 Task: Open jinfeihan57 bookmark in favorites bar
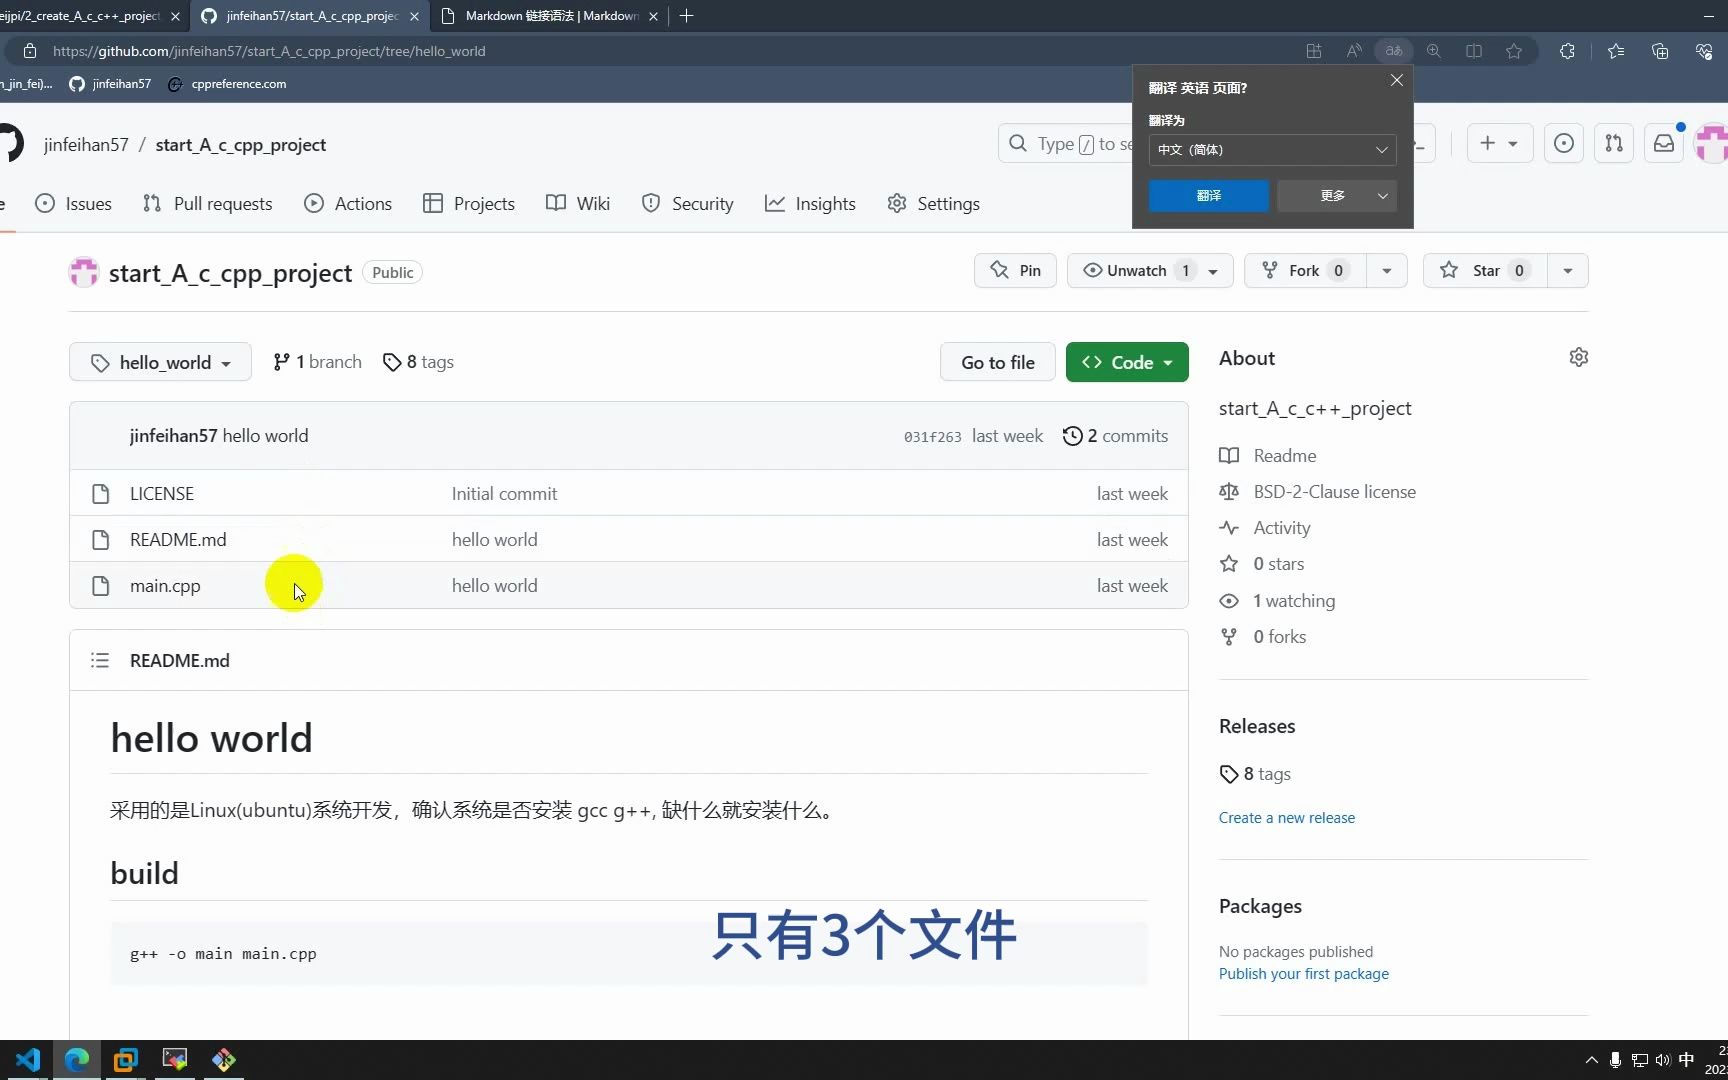(110, 84)
